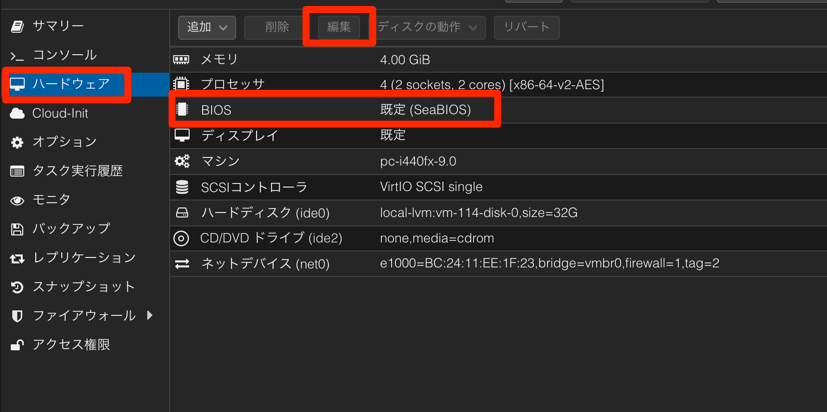This screenshot has height=412, width=827.
Task: Click the Revert (リバート) button
Action: coord(526,28)
